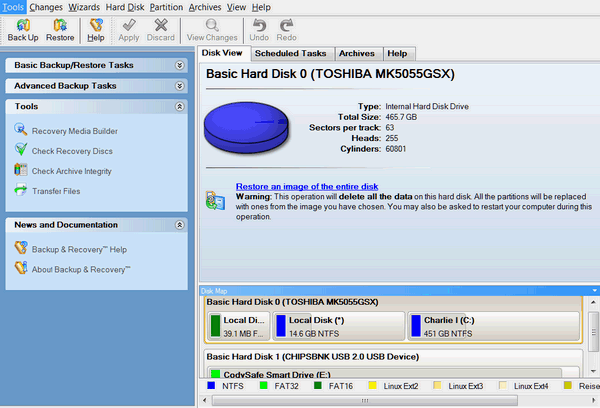Viewport: 600px width, 408px height.
Task: Click the FAT16 dark green legend swatch
Action: (318, 385)
